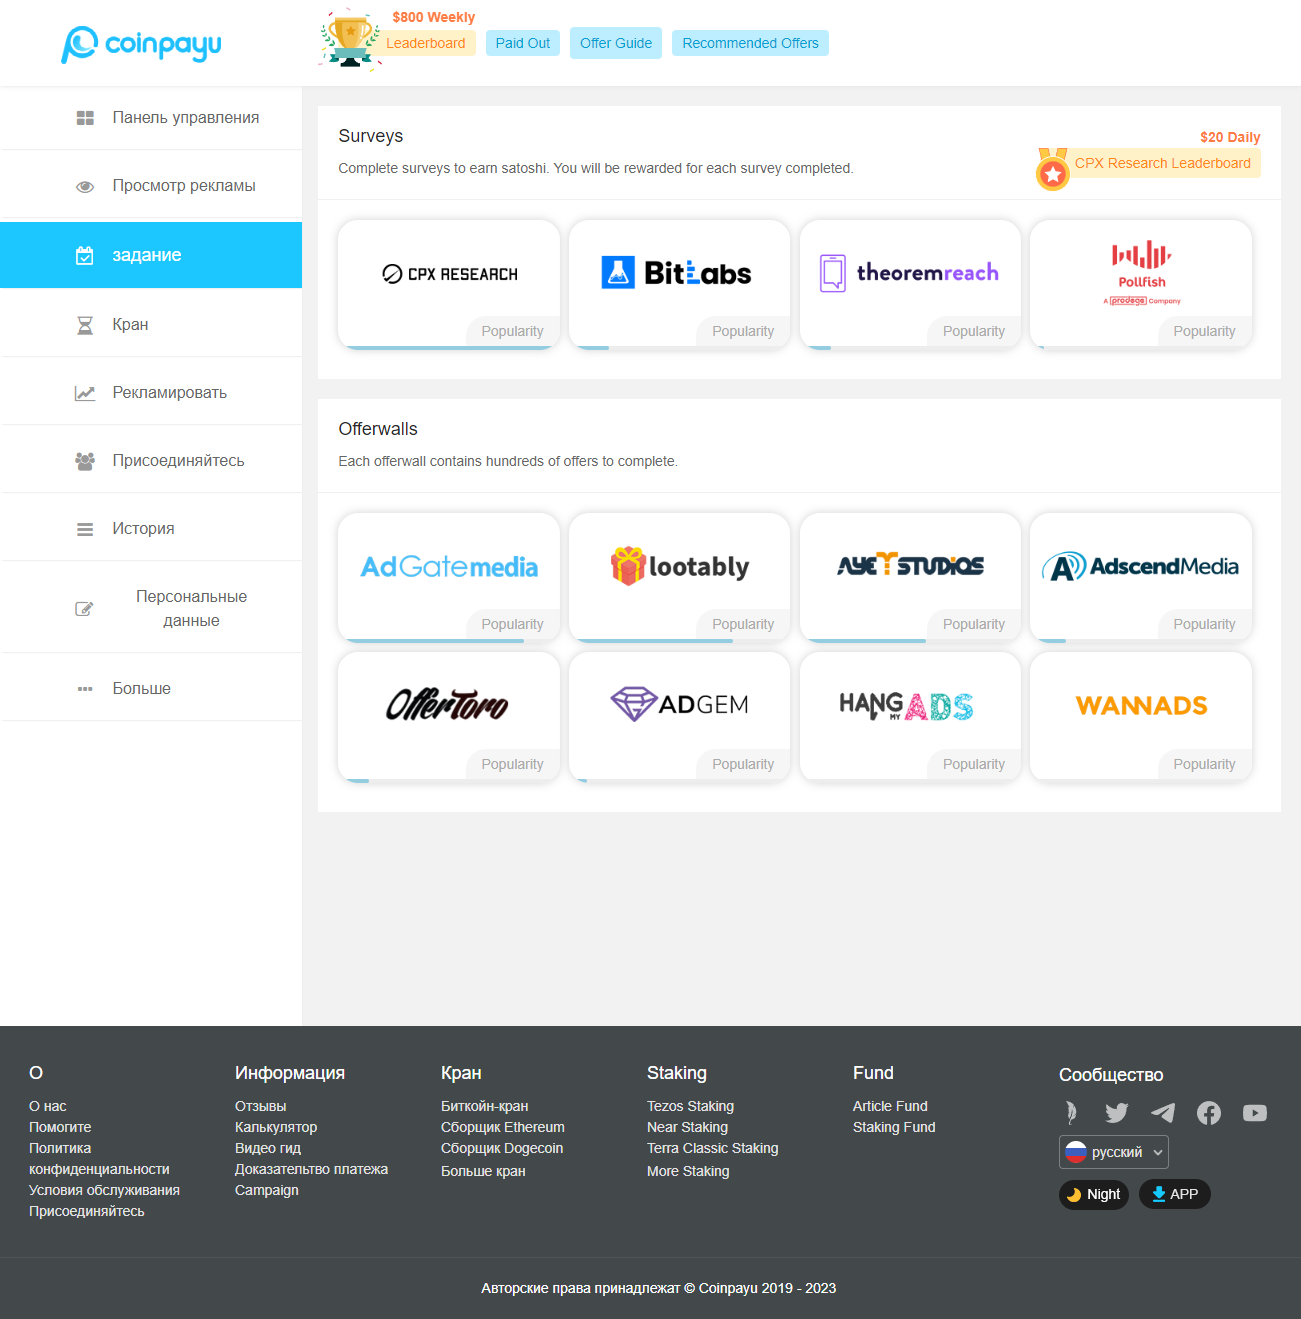Screen dimensions: 1301x1319
Task: Open the Биткойн-кран footer link
Action: 485,1106
